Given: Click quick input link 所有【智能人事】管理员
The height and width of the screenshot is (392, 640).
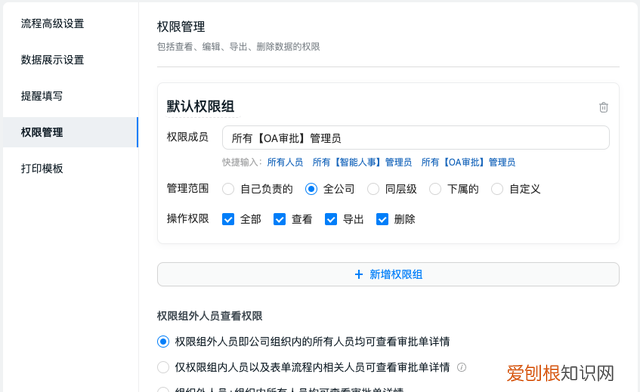Looking at the screenshot, I should 362,163.
